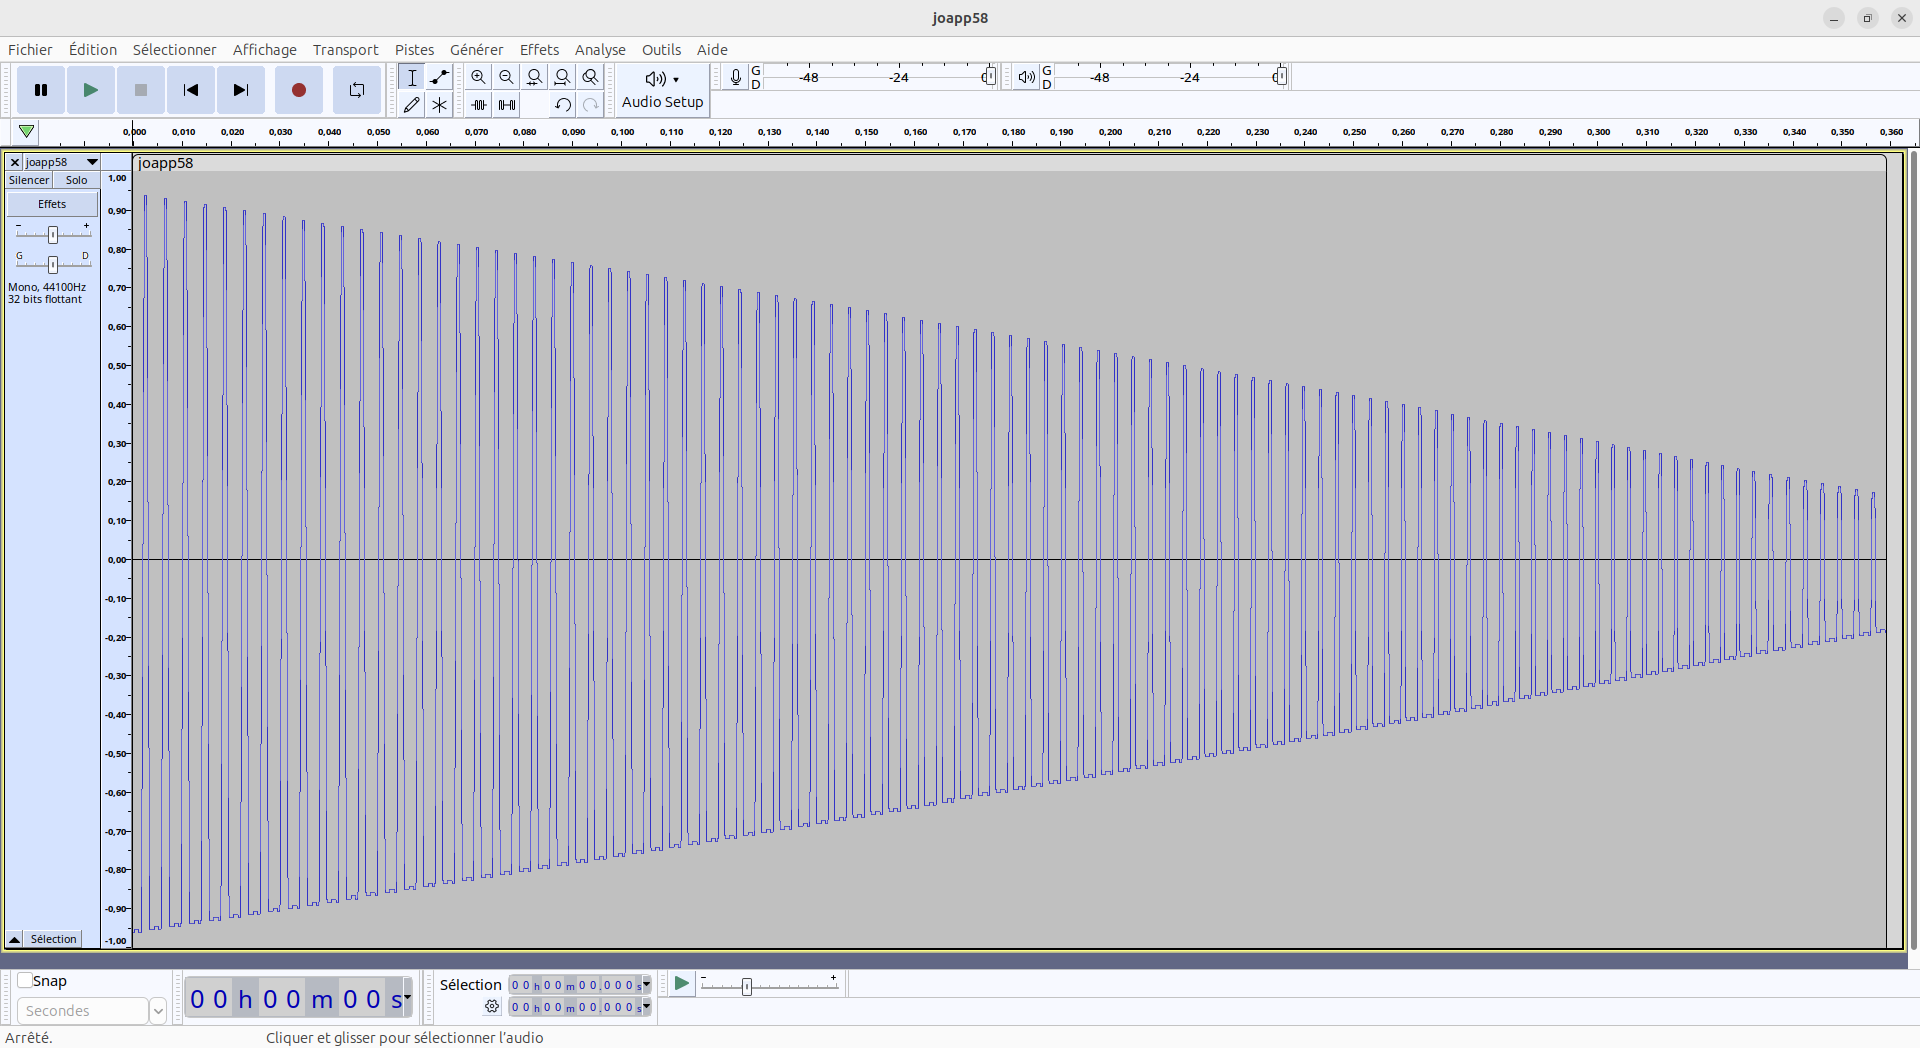
Task: Click the Sélection button under the track
Action: tap(53, 939)
